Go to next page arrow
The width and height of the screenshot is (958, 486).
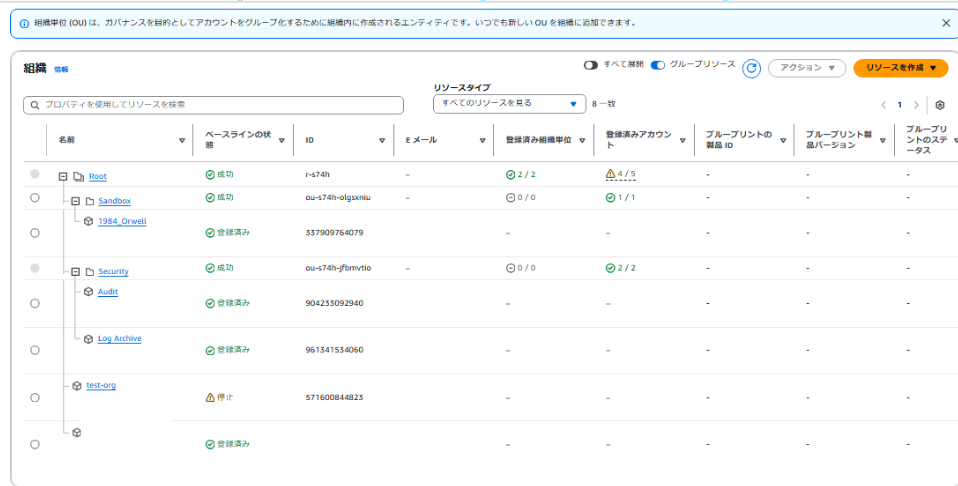916,105
